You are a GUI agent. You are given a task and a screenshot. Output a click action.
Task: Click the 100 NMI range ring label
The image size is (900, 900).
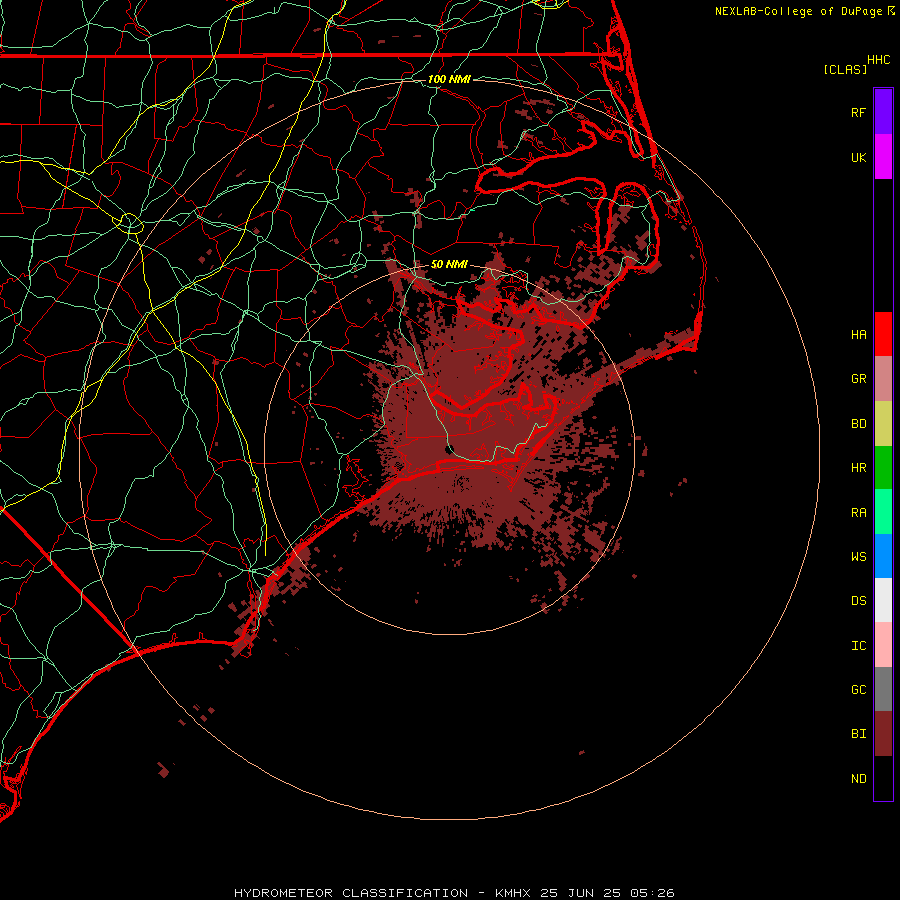tap(449, 79)
